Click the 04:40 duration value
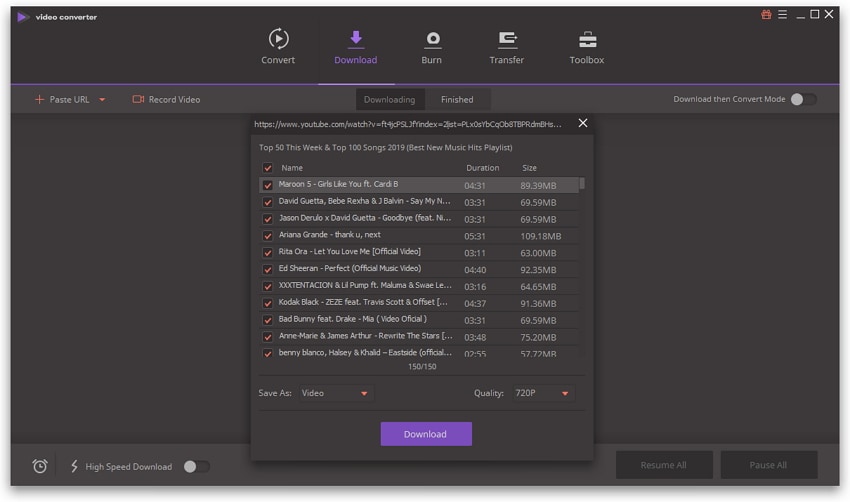Viewport: 850px width, 502px height. tap(475, 270)
